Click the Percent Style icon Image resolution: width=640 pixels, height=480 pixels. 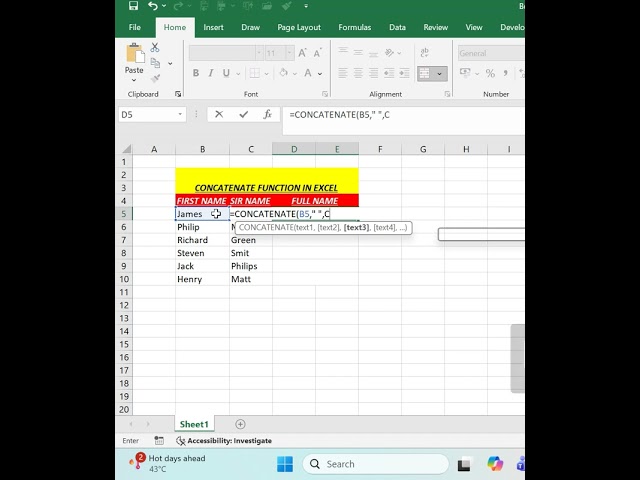point(490,73)
